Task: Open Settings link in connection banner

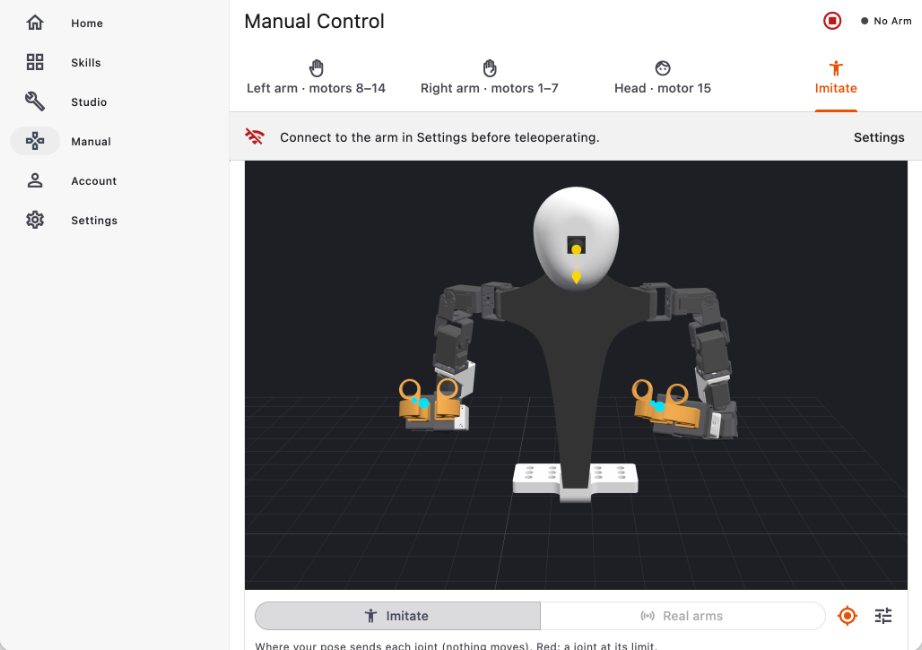Action: click(878, 138)
